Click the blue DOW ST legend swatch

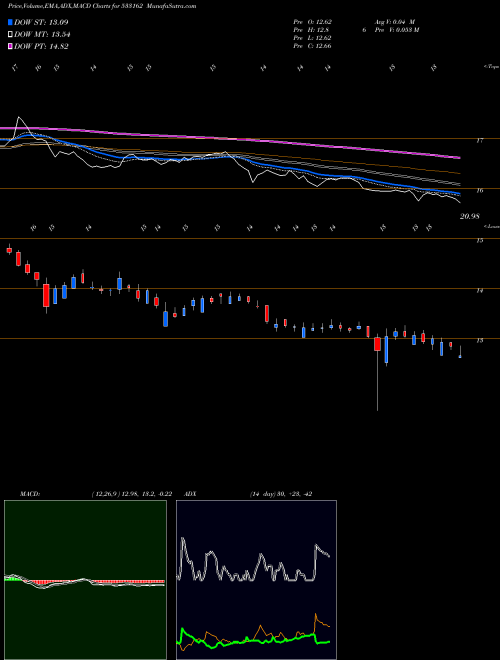[10, 22]
